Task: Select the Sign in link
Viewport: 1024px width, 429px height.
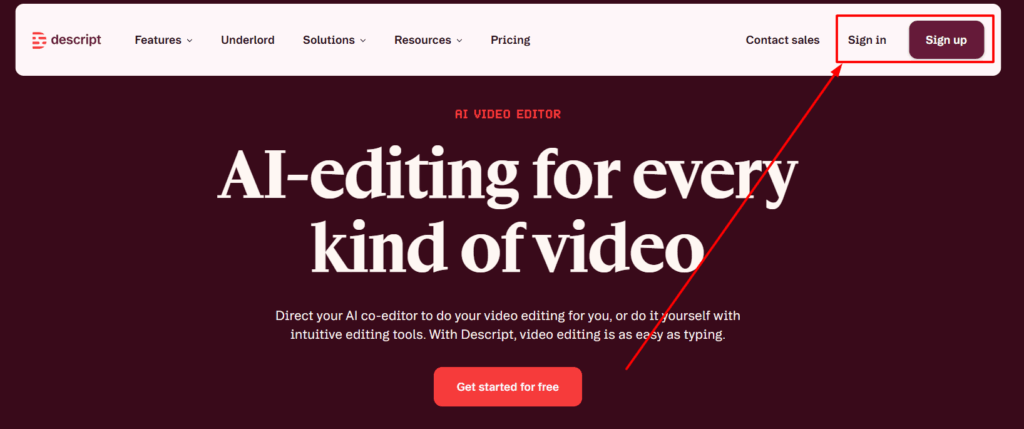Action: click(867, 40)
